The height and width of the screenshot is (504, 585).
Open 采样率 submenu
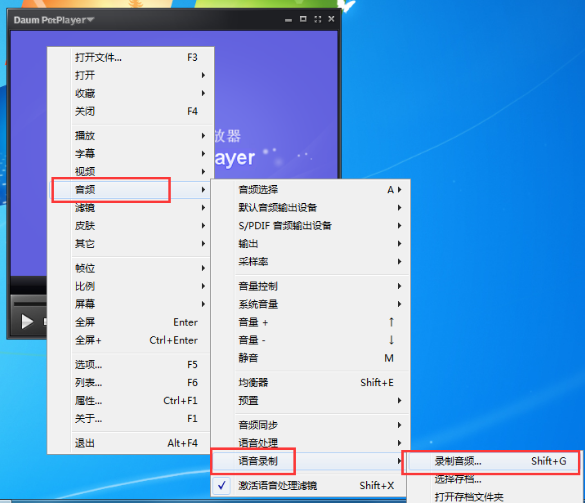tap(311, 262)
